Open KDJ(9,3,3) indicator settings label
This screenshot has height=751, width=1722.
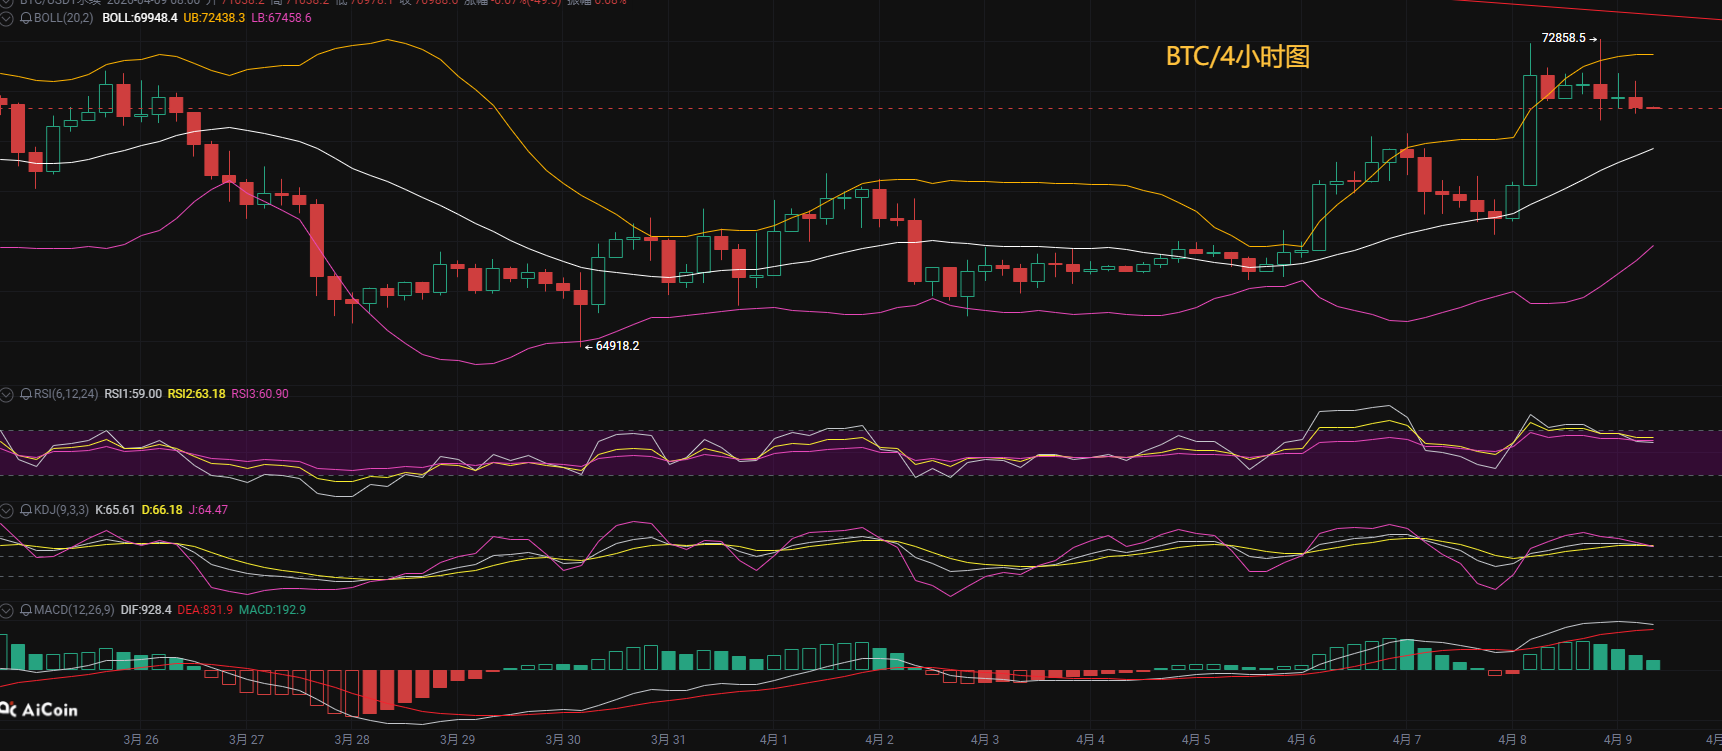[61, 510]
